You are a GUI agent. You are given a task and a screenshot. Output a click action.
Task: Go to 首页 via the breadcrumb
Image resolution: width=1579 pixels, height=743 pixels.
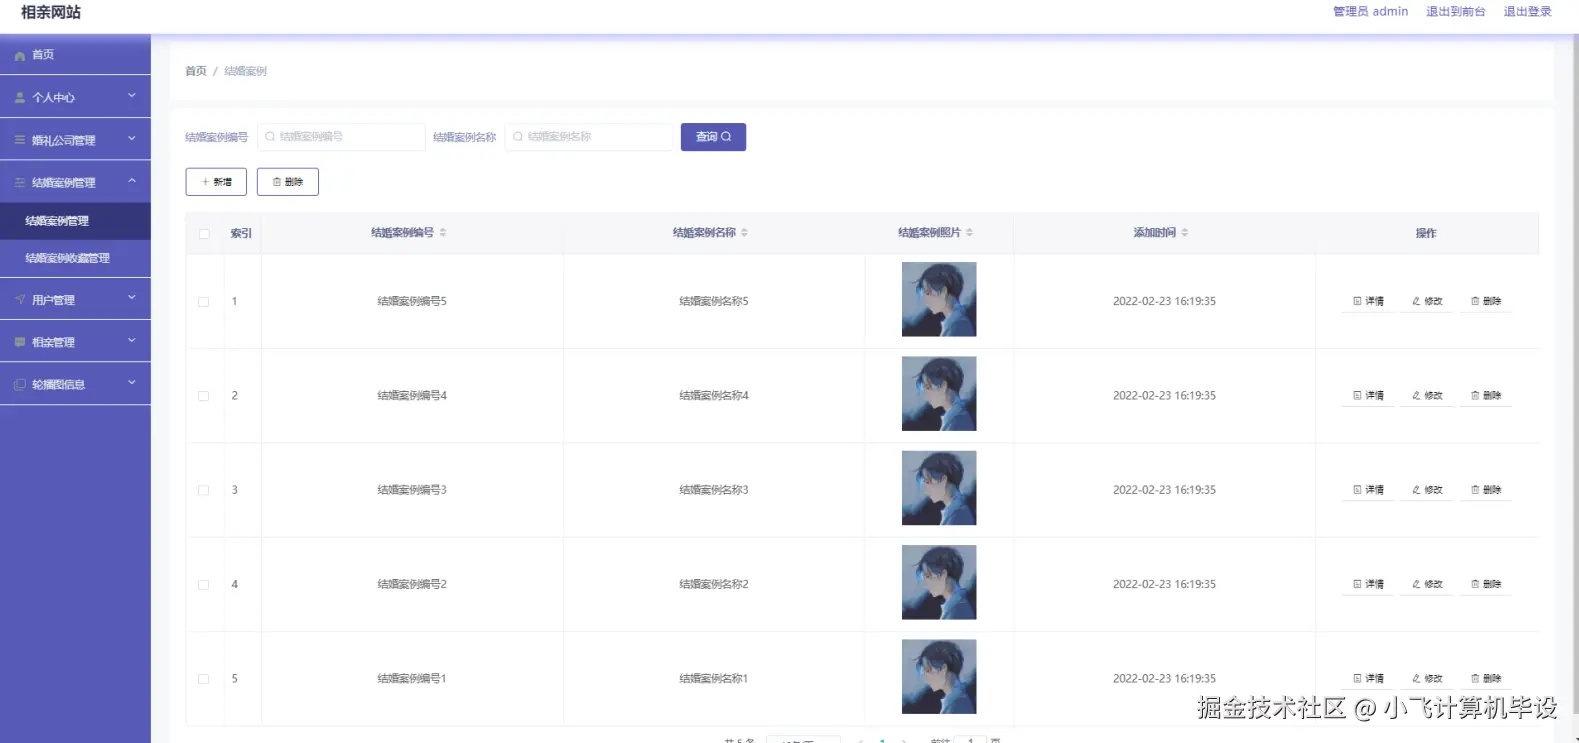click(196, 71)
